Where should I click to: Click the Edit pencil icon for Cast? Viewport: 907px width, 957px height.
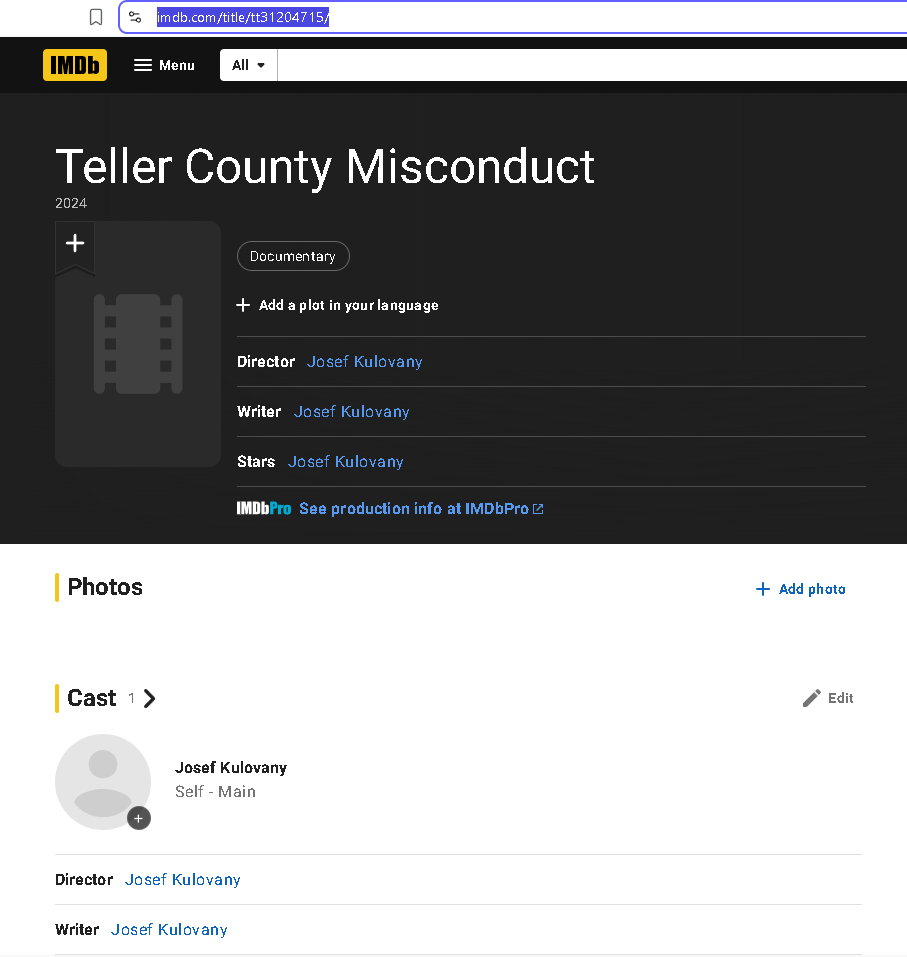(812, 698)
